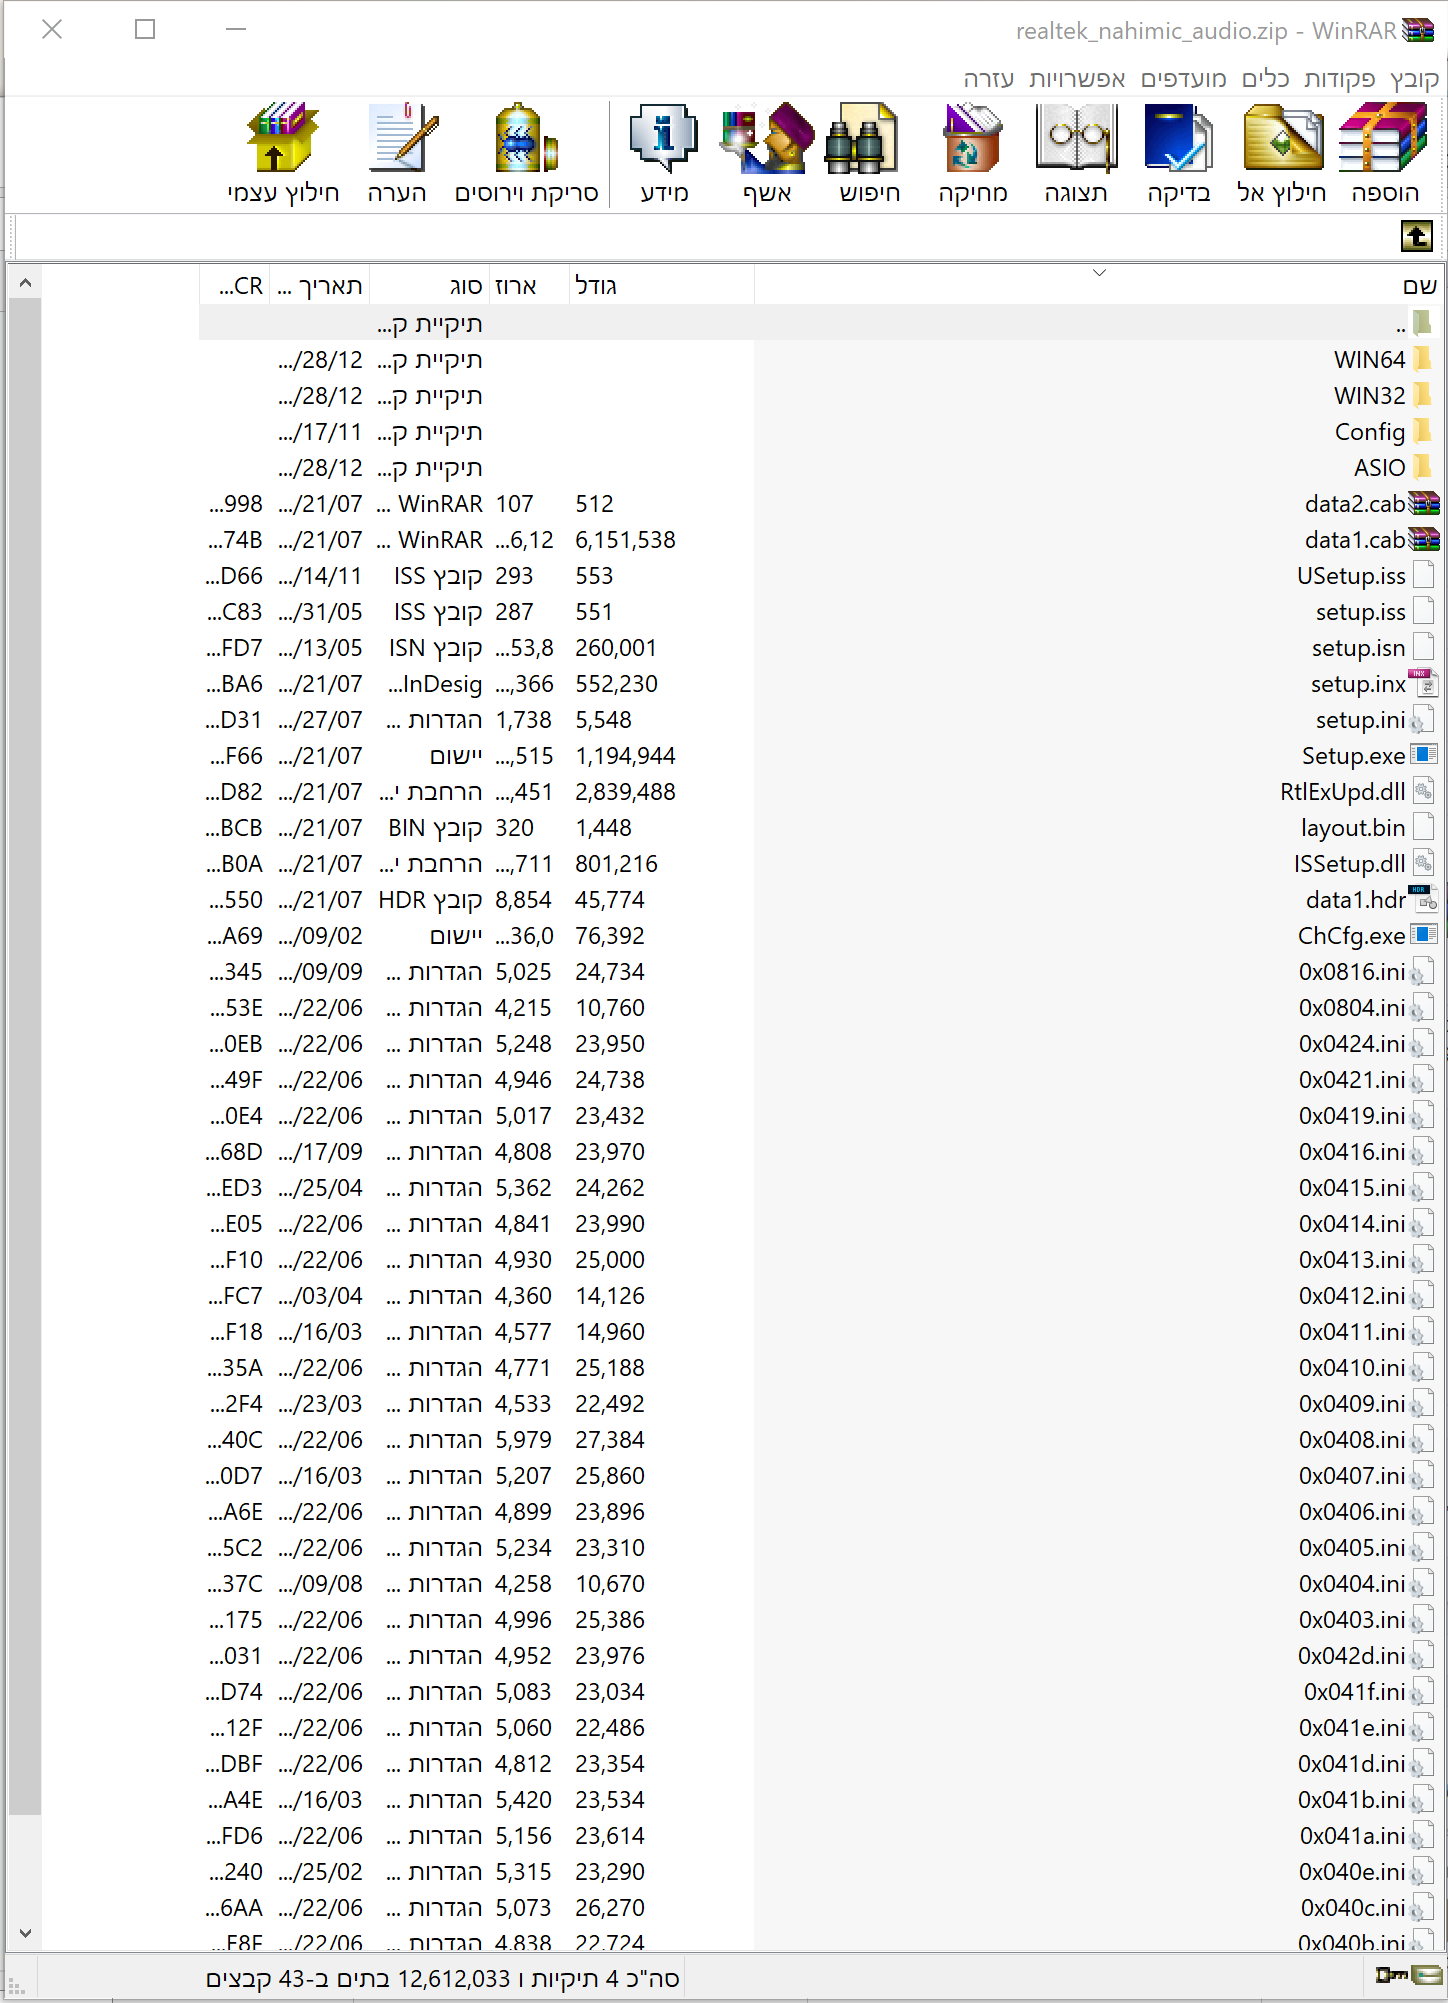Run the Test (בדיקה) archive tool
The width and height of the screenshot is (1448, 2003).
coord(1179,152)
